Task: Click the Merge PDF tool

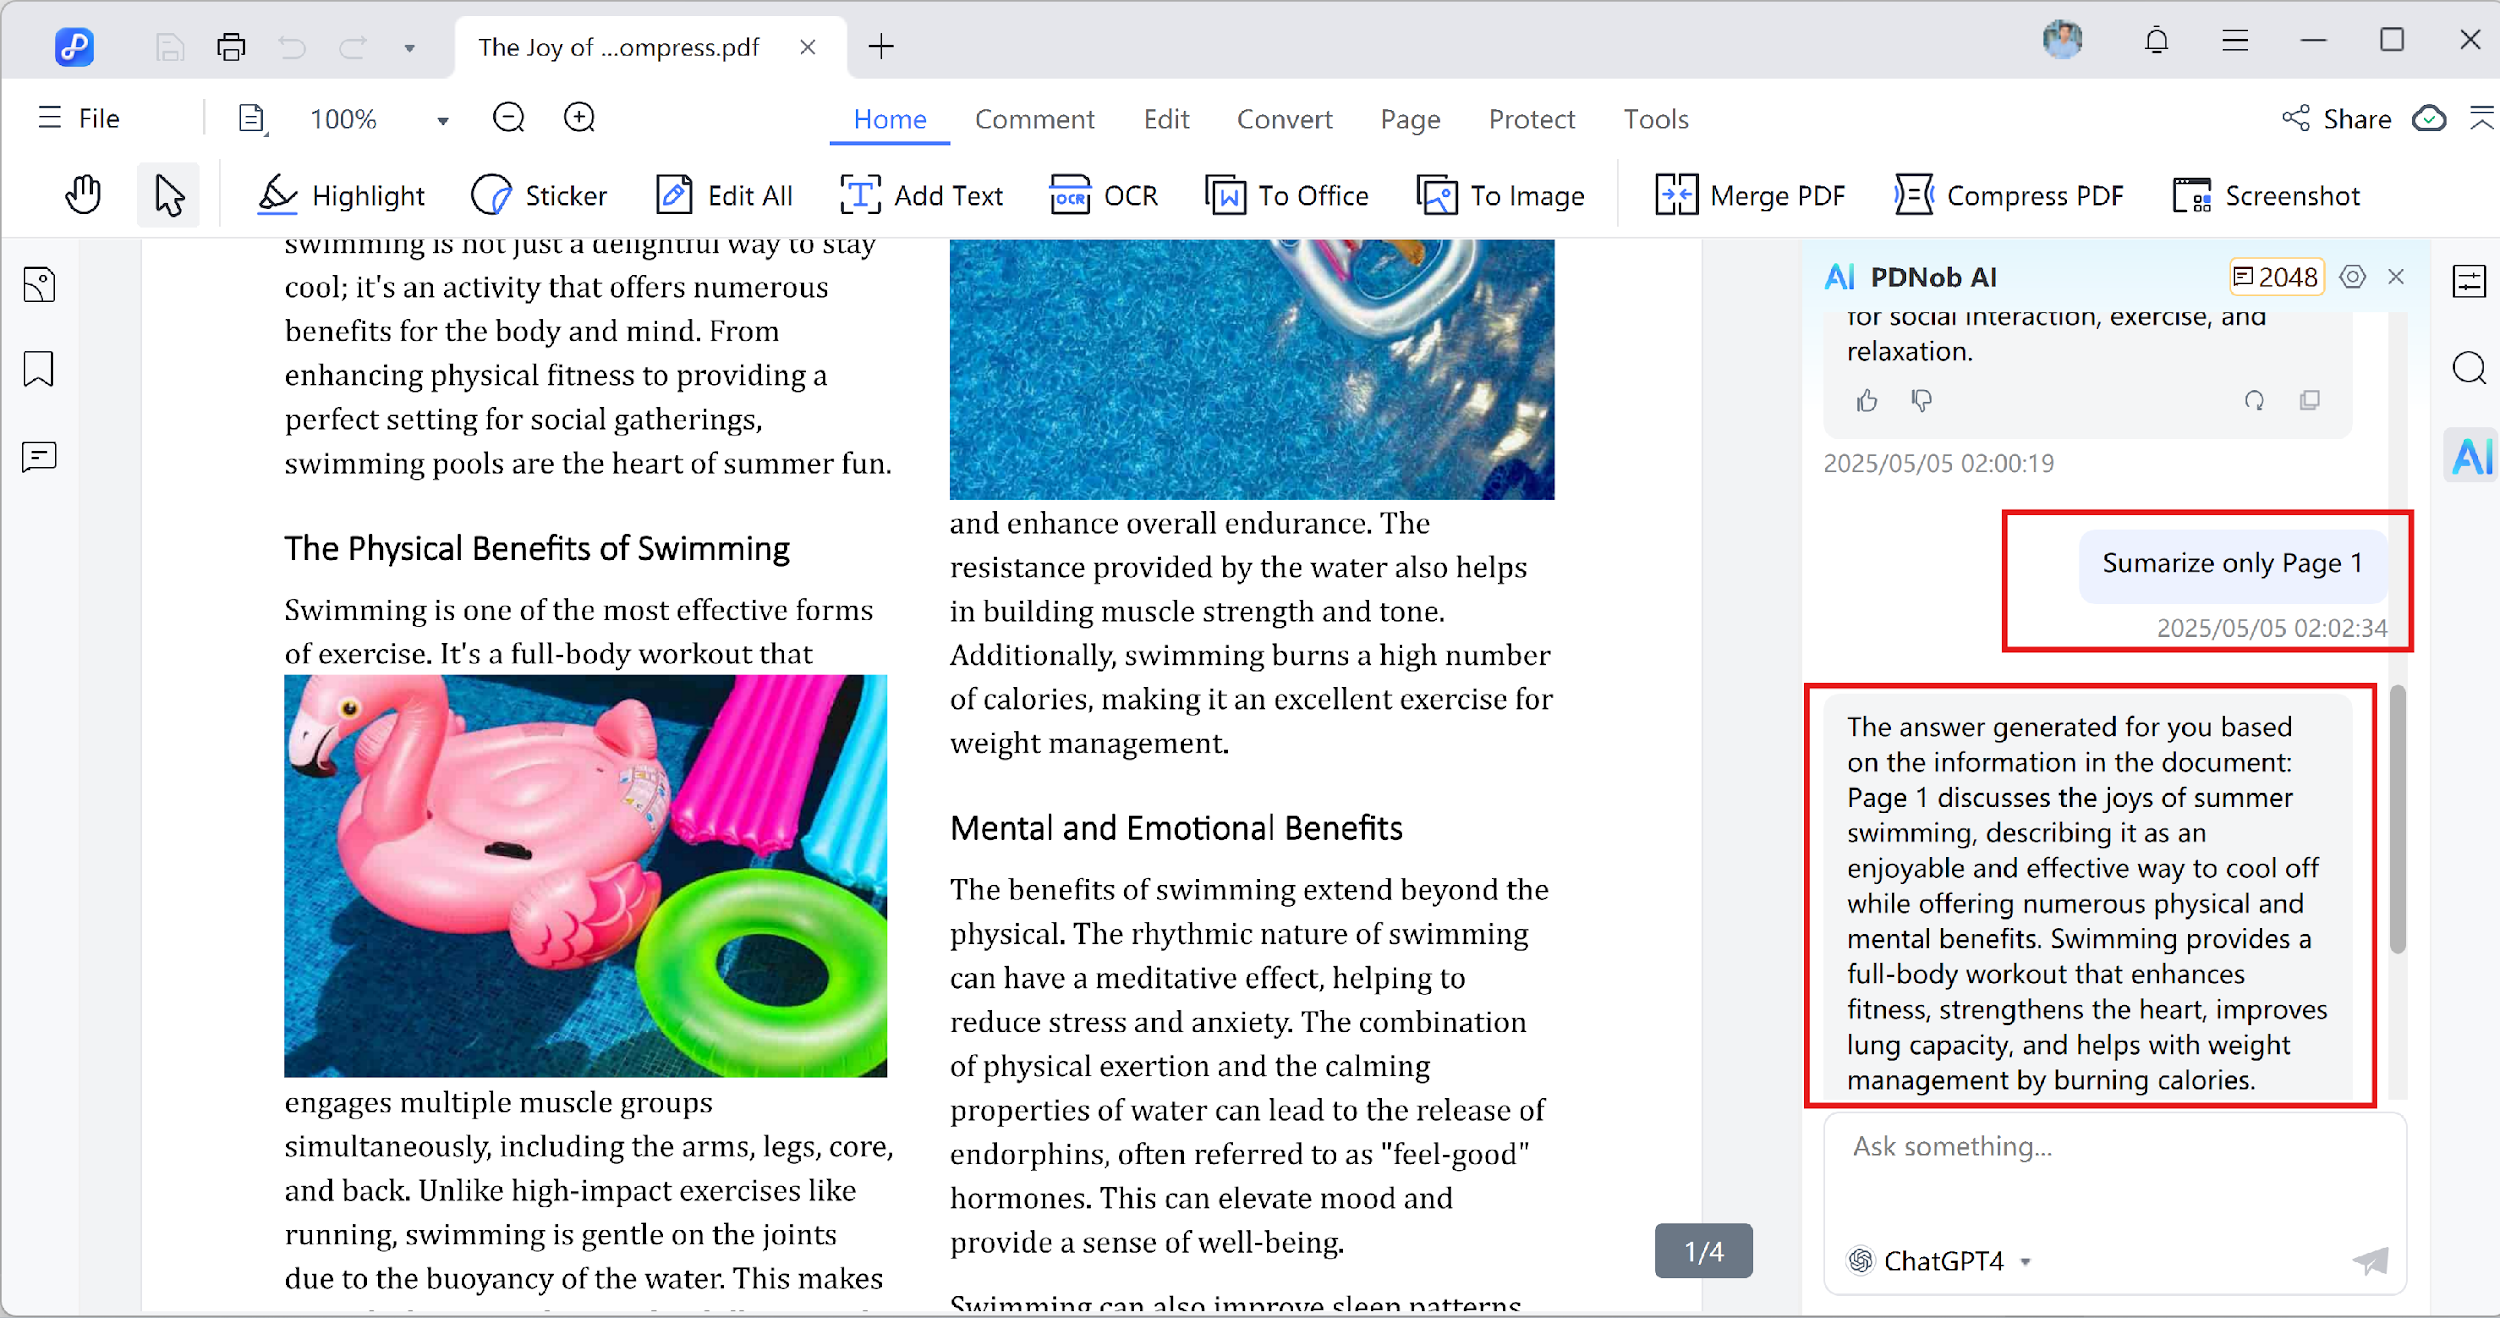Action: tap(1751, 195)
